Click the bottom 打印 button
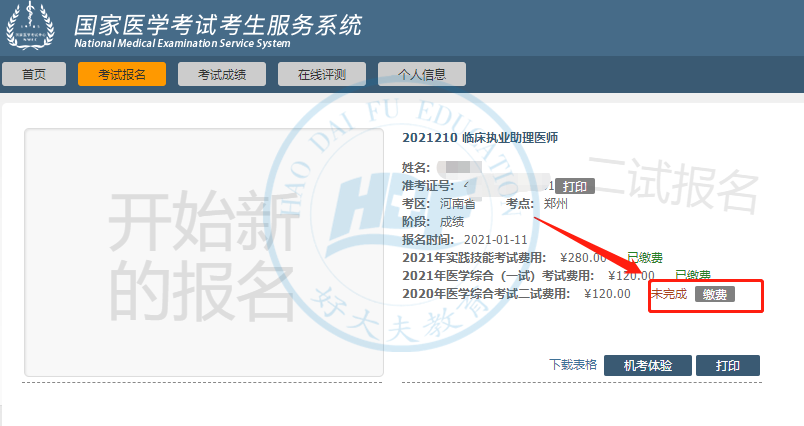 [728, 366]
